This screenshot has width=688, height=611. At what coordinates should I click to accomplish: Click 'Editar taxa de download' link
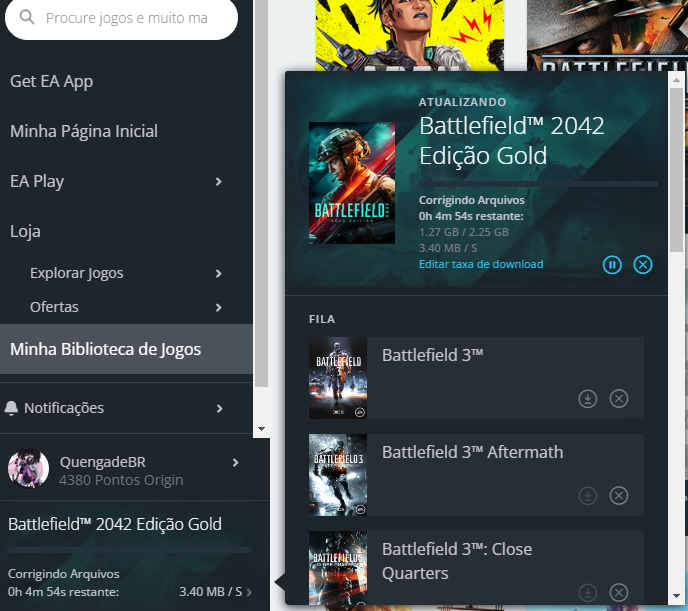(481, 264)
